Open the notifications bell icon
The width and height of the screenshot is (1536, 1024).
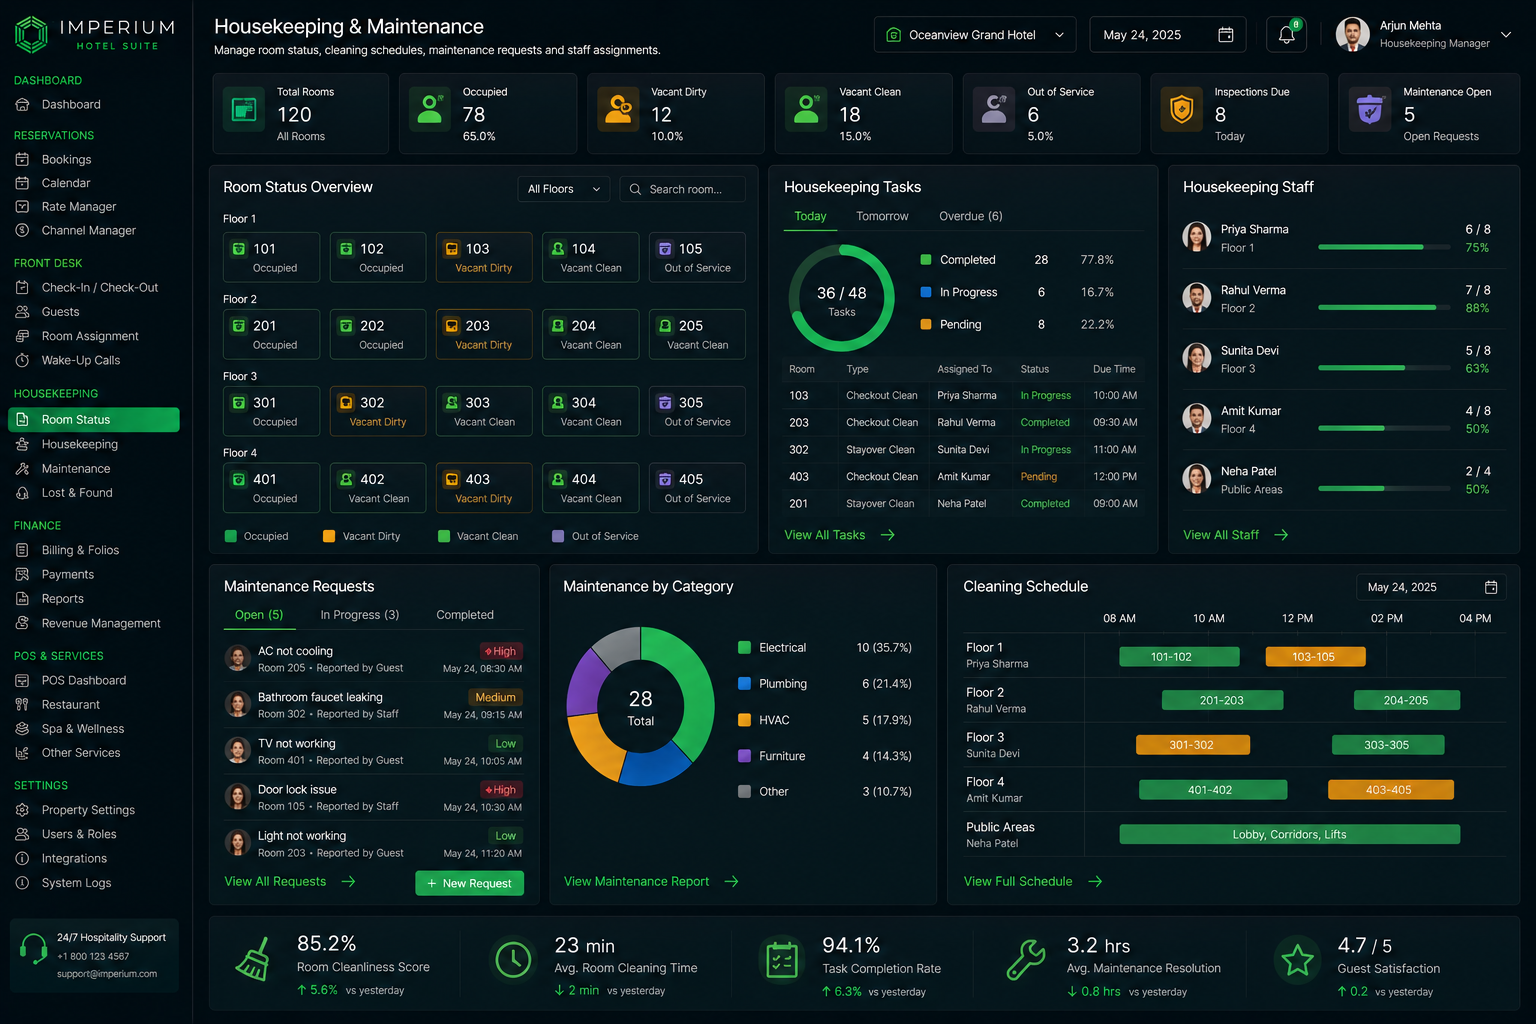click(x=1286, y=35)
